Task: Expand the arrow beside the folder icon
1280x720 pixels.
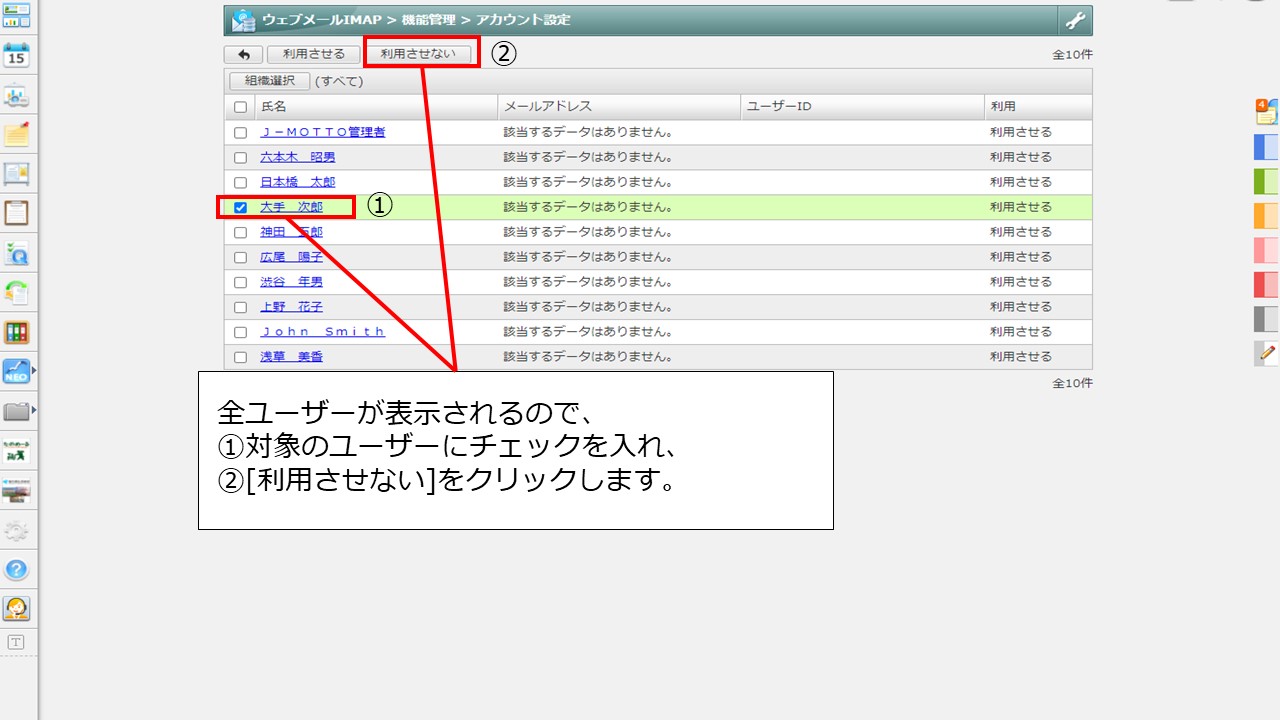Action: [x=34, y=410]
